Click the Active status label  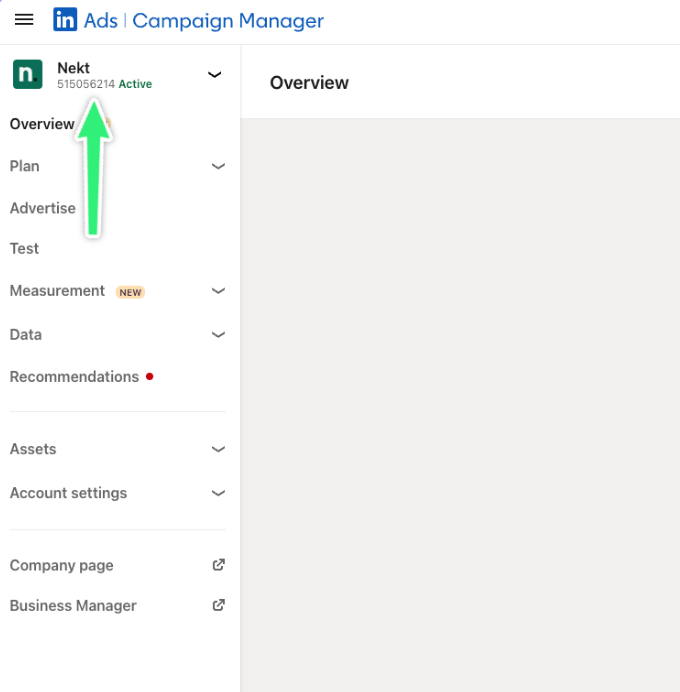[135, 84]
